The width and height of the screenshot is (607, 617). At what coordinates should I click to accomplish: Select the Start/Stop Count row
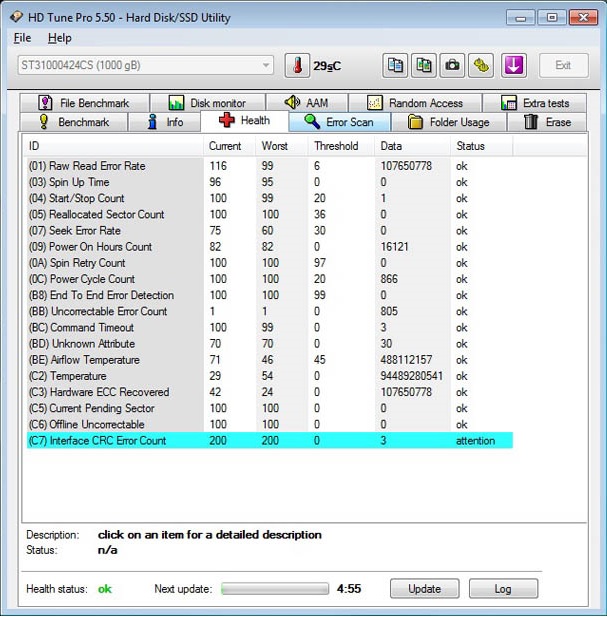[x=270, y=198]
